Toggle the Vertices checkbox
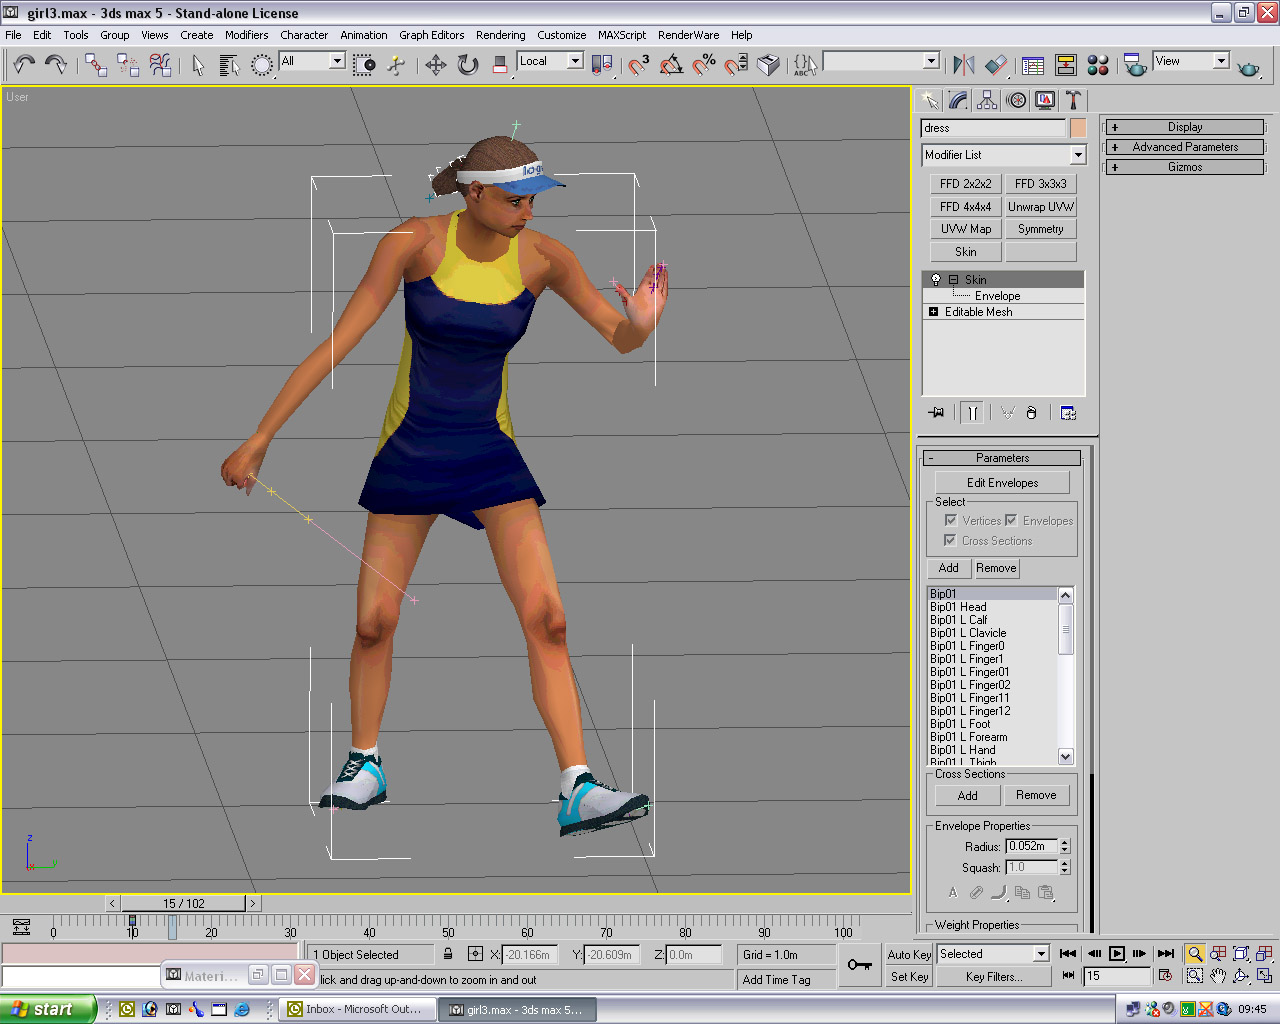 950,520
